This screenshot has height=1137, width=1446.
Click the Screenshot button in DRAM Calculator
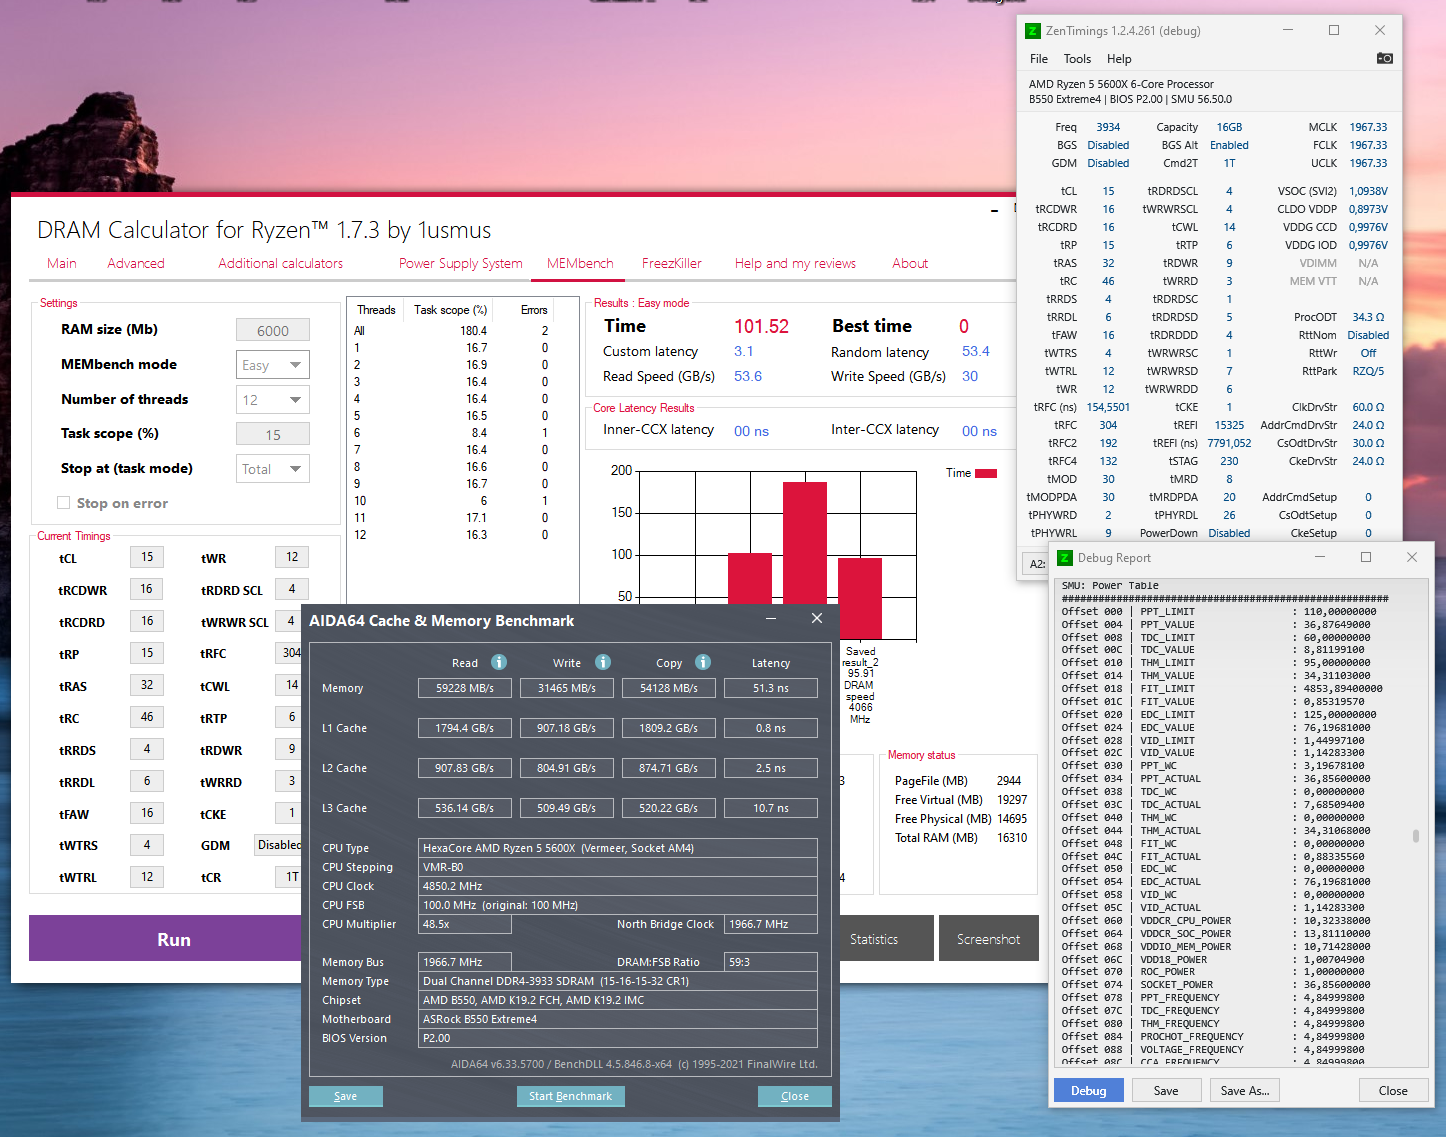coord(988,939)
